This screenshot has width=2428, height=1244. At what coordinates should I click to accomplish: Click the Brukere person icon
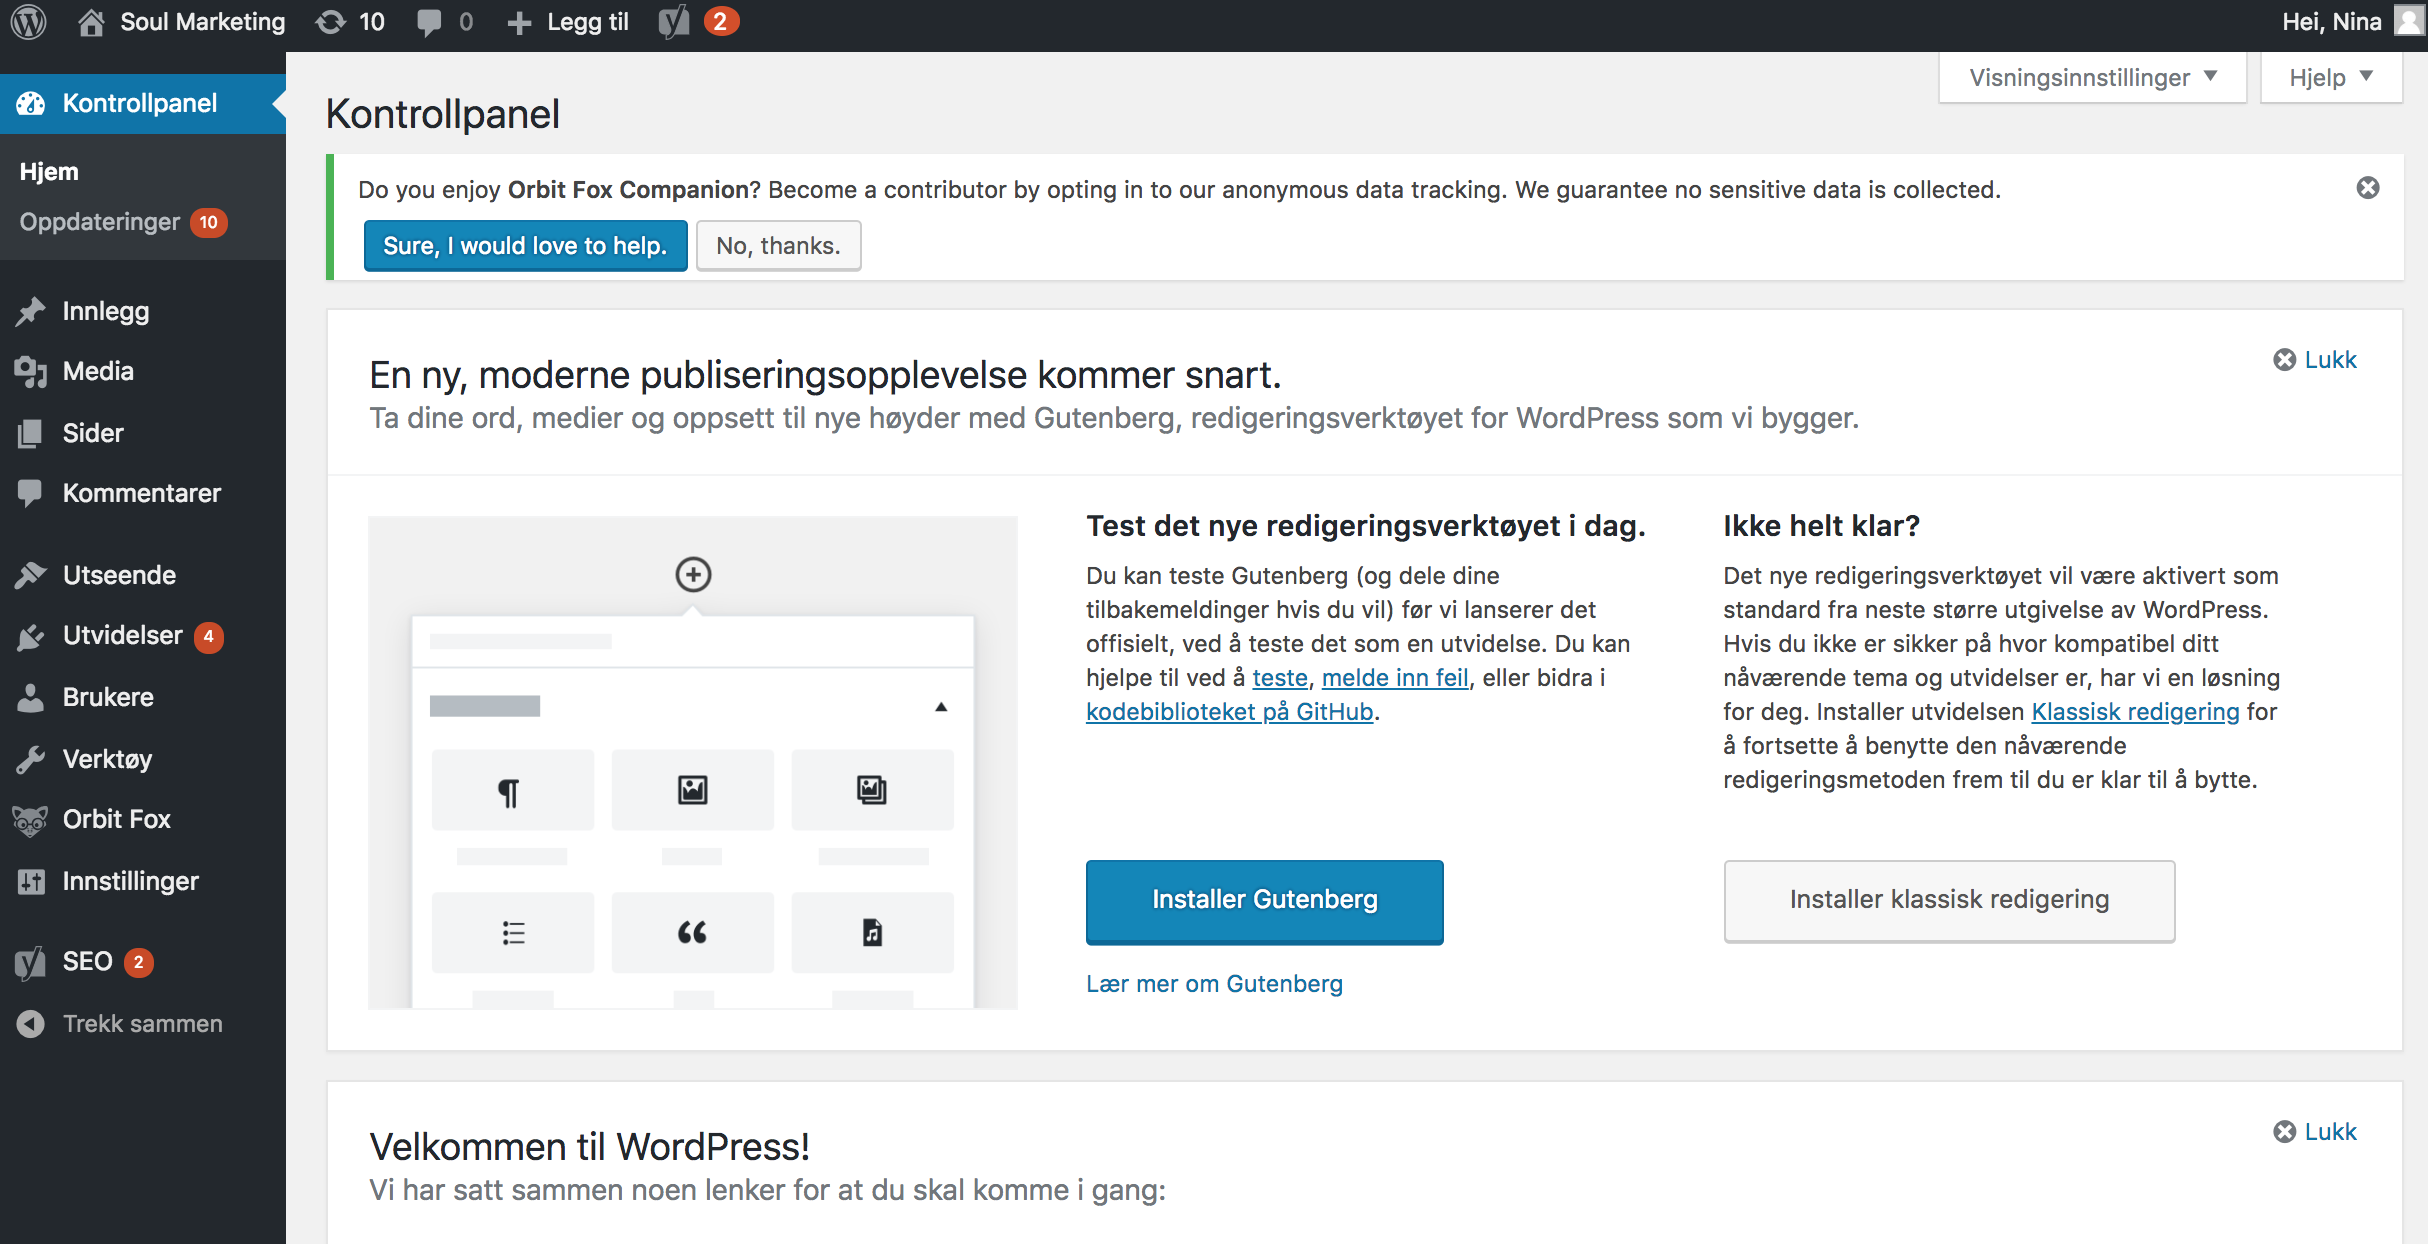(x=31, y=697)
